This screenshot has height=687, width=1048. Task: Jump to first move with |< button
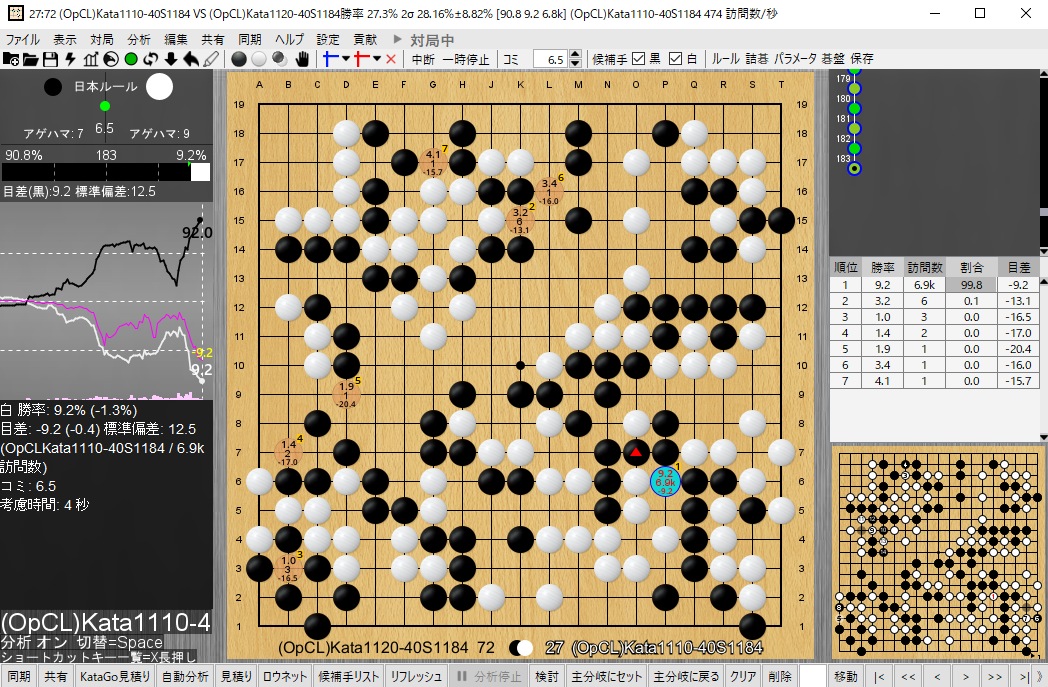tap(880, 677)
